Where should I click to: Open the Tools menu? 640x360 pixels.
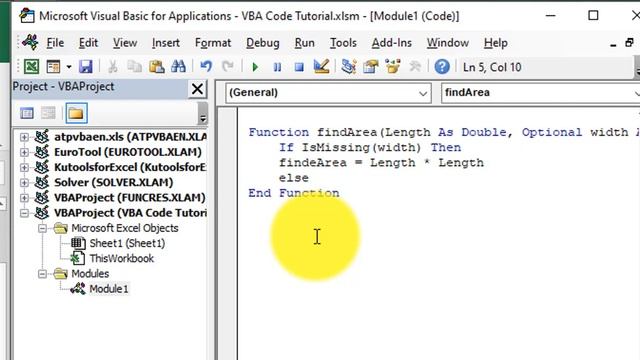(x=343, y=43)
